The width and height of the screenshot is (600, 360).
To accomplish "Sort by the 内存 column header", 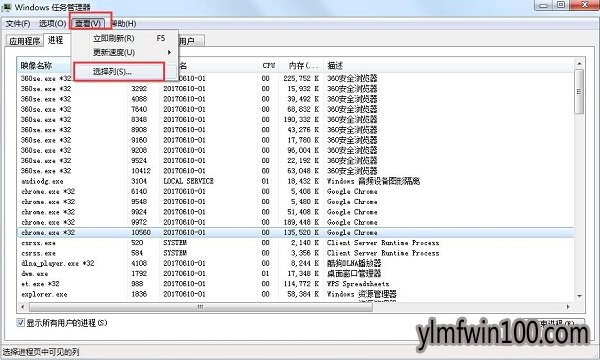I will pos(302,65).
